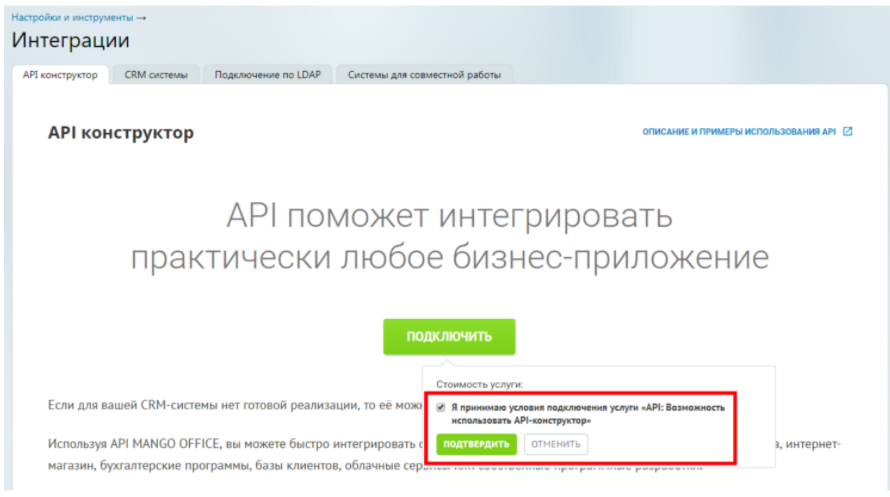The image size is (890, 497).
Task: Click the paragraph starting 'Если для вашей CRM-системы'
Action: [x=235, y=405]
